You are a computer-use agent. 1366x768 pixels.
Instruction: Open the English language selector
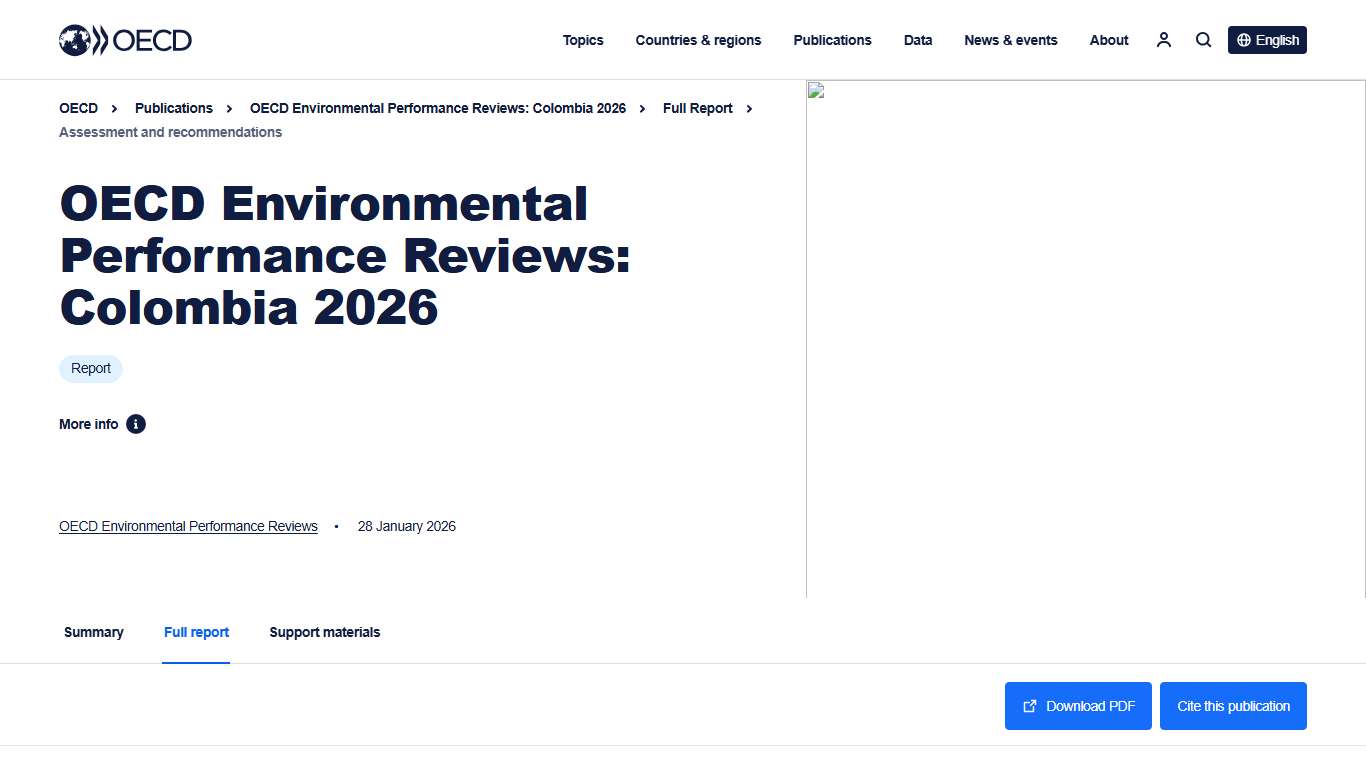click(1267, 39)
